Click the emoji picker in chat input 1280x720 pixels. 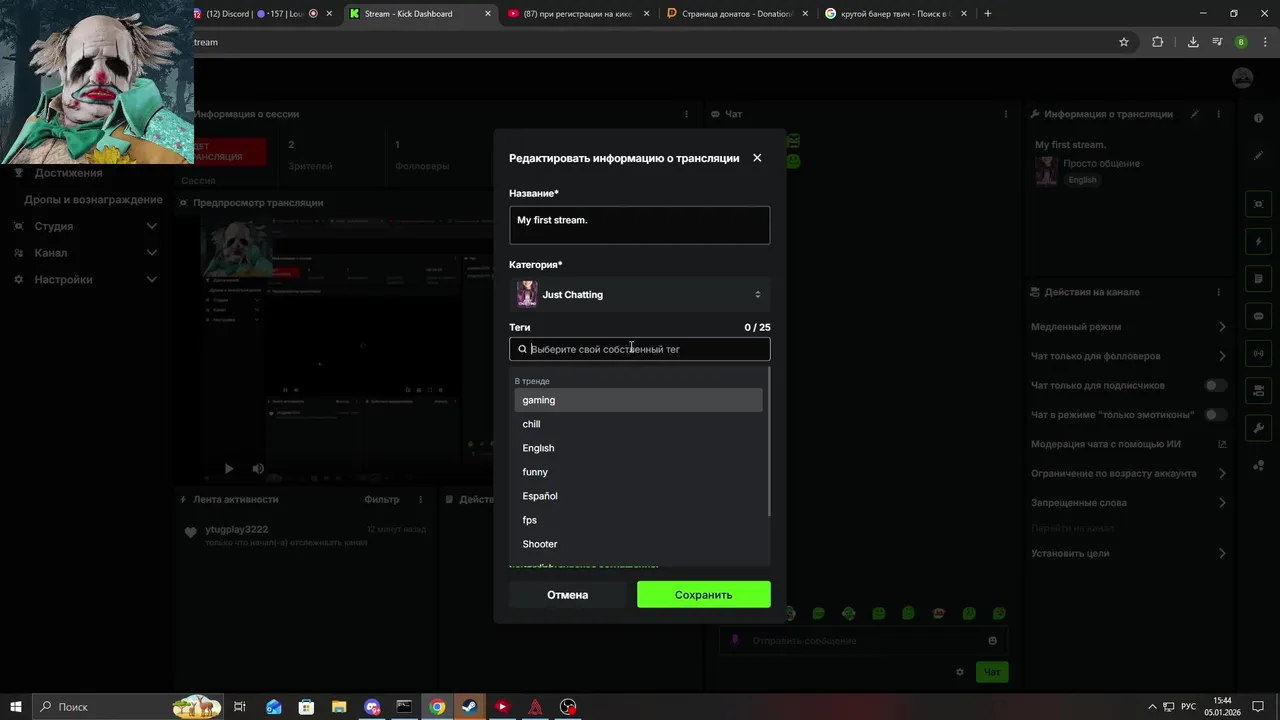[992, 641]
